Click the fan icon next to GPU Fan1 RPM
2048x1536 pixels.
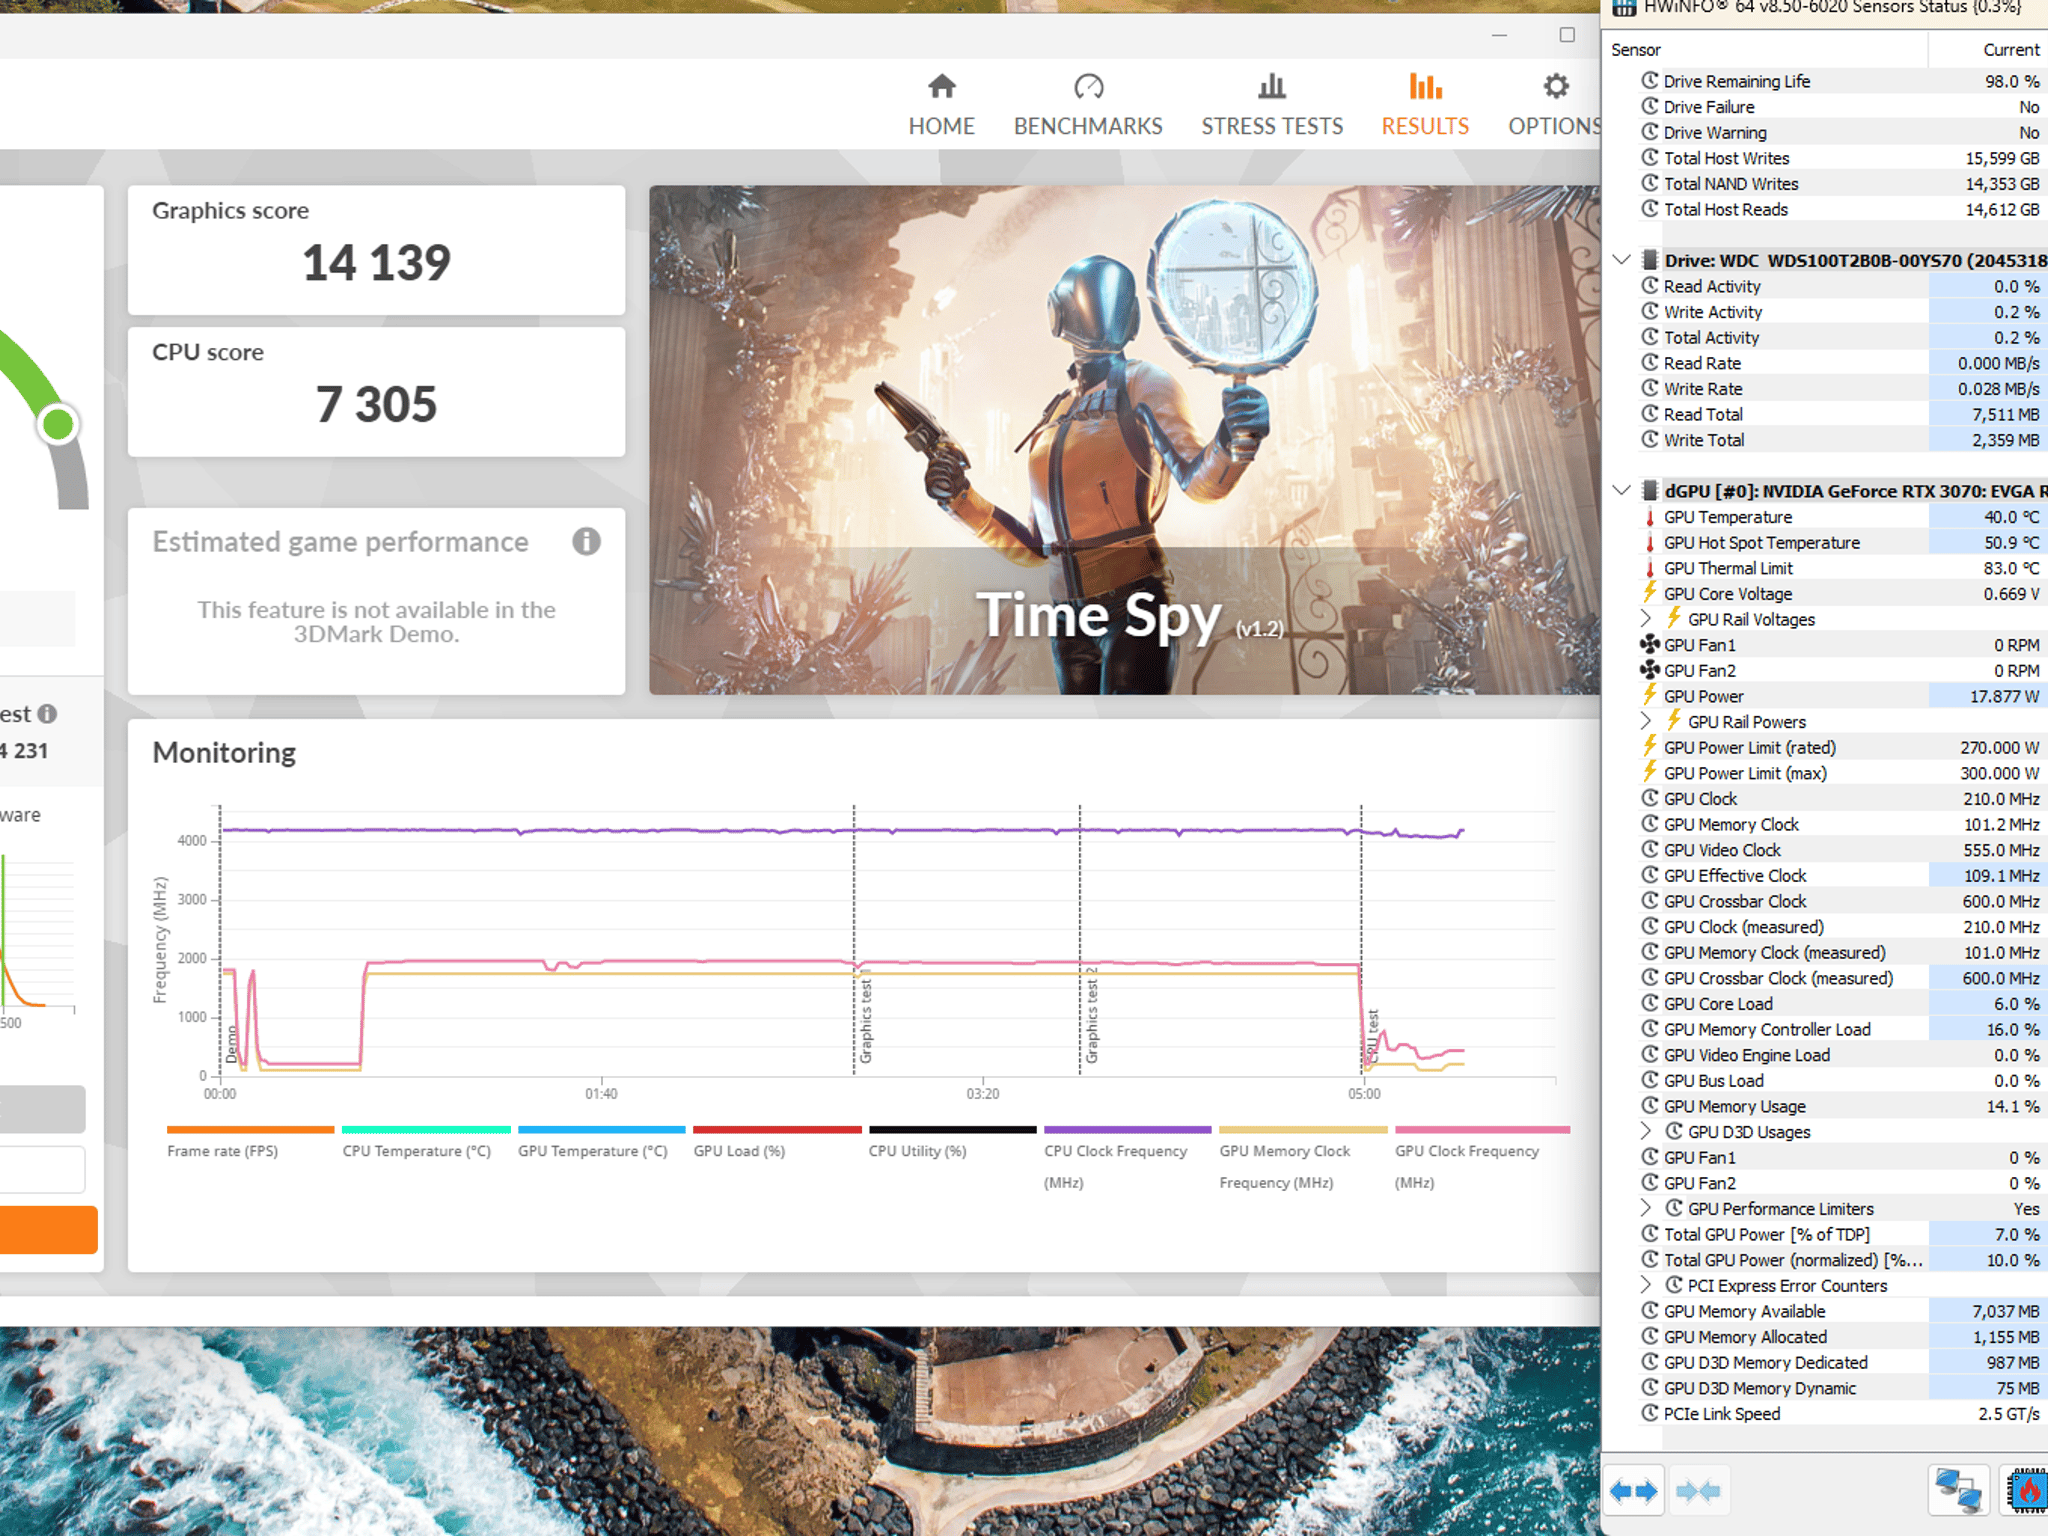click(x=1650, y=645)
